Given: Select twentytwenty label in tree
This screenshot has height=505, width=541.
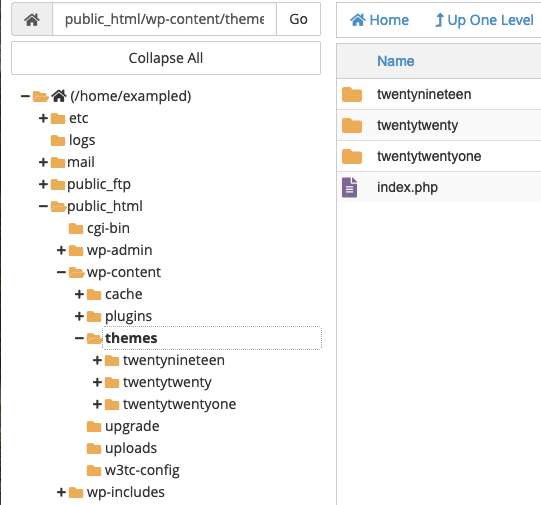Looking at the screenshot, I should point(167,382).
